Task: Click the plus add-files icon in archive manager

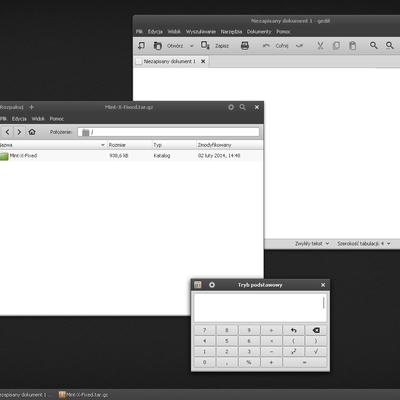Action: 32,107
